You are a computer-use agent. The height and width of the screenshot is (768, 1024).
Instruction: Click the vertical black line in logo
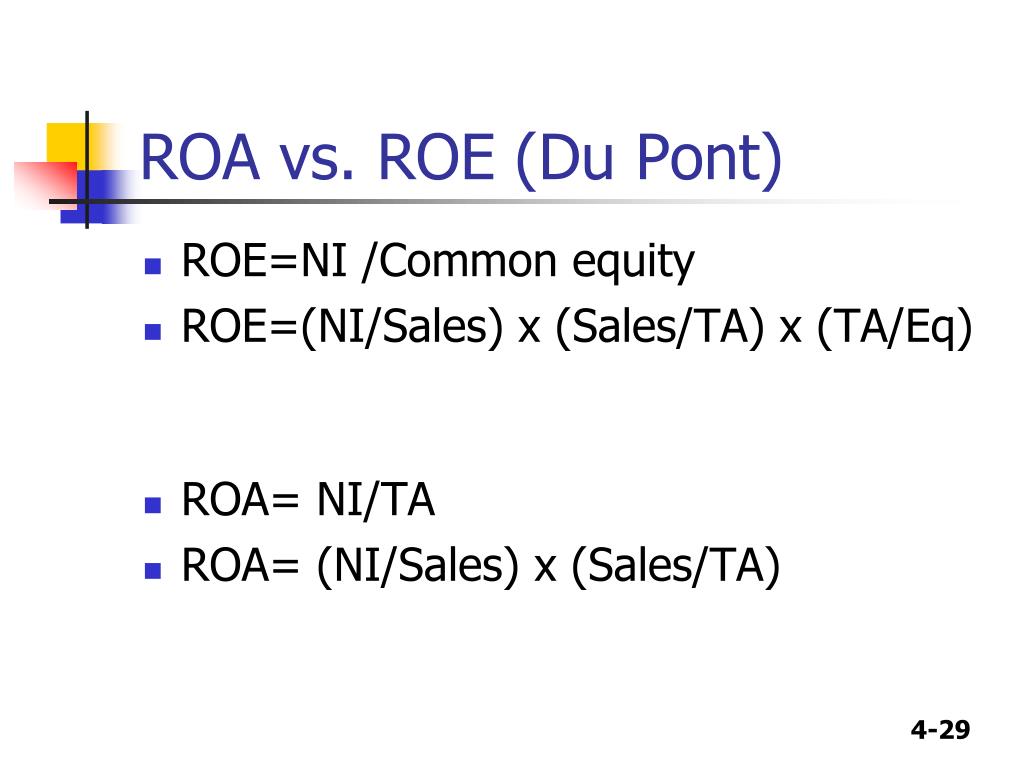(x=87, y=170)
